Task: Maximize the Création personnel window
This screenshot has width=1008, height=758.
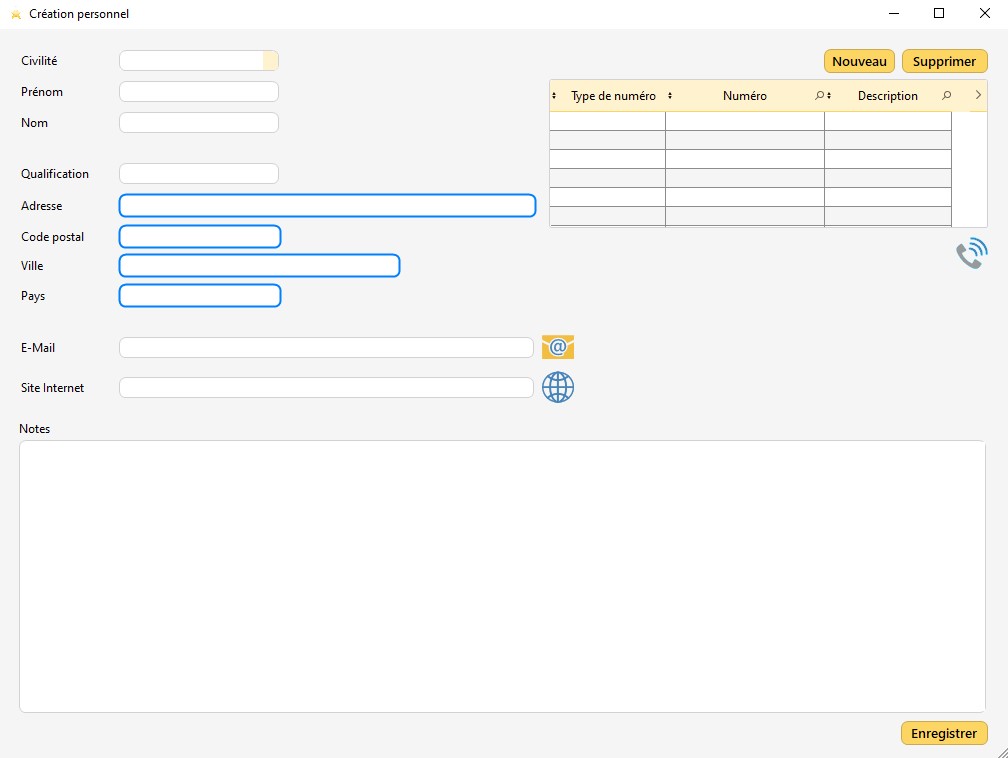Action: (x=939, y=14)
